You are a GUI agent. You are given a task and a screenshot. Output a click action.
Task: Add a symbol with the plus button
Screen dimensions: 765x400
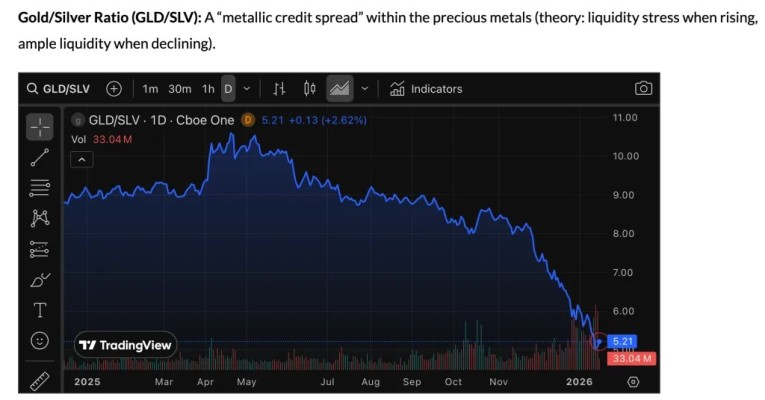114,88
